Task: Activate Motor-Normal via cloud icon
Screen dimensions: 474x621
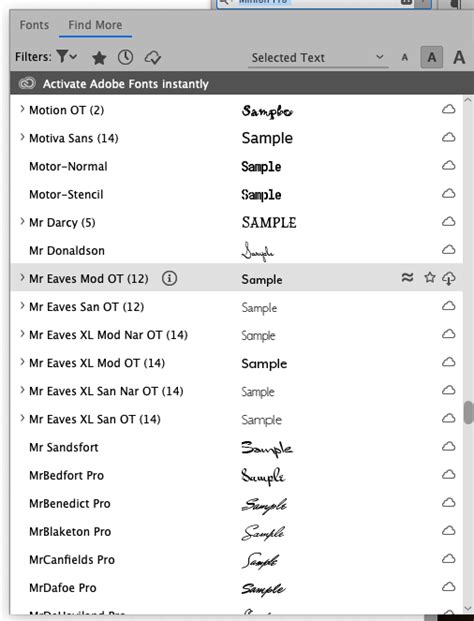Action: pos(448,166)
